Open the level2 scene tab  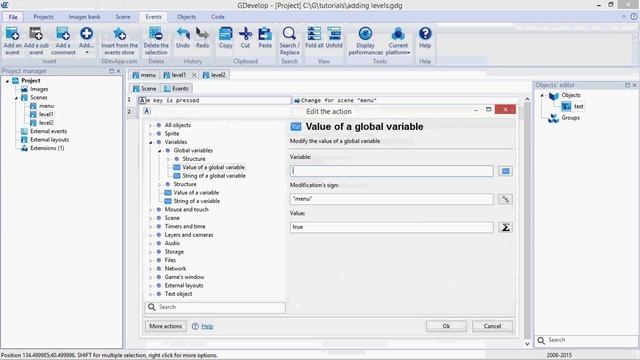[215, 75]
